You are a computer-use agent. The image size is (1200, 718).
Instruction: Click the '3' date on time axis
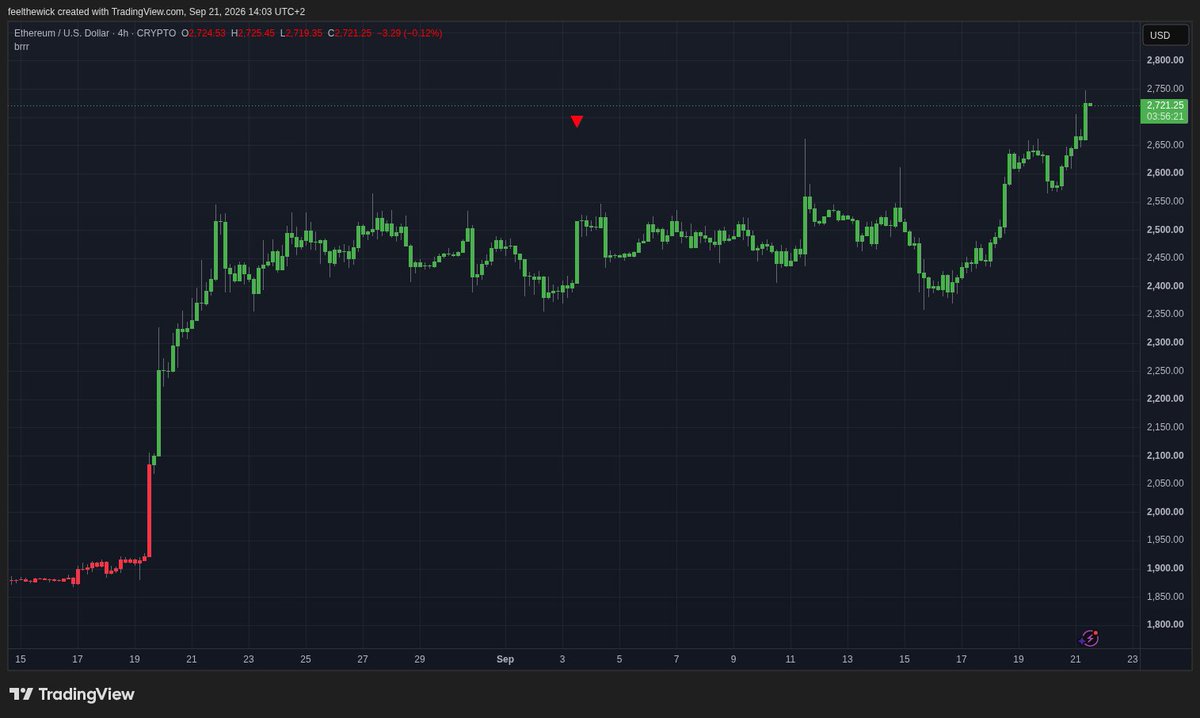562,659
